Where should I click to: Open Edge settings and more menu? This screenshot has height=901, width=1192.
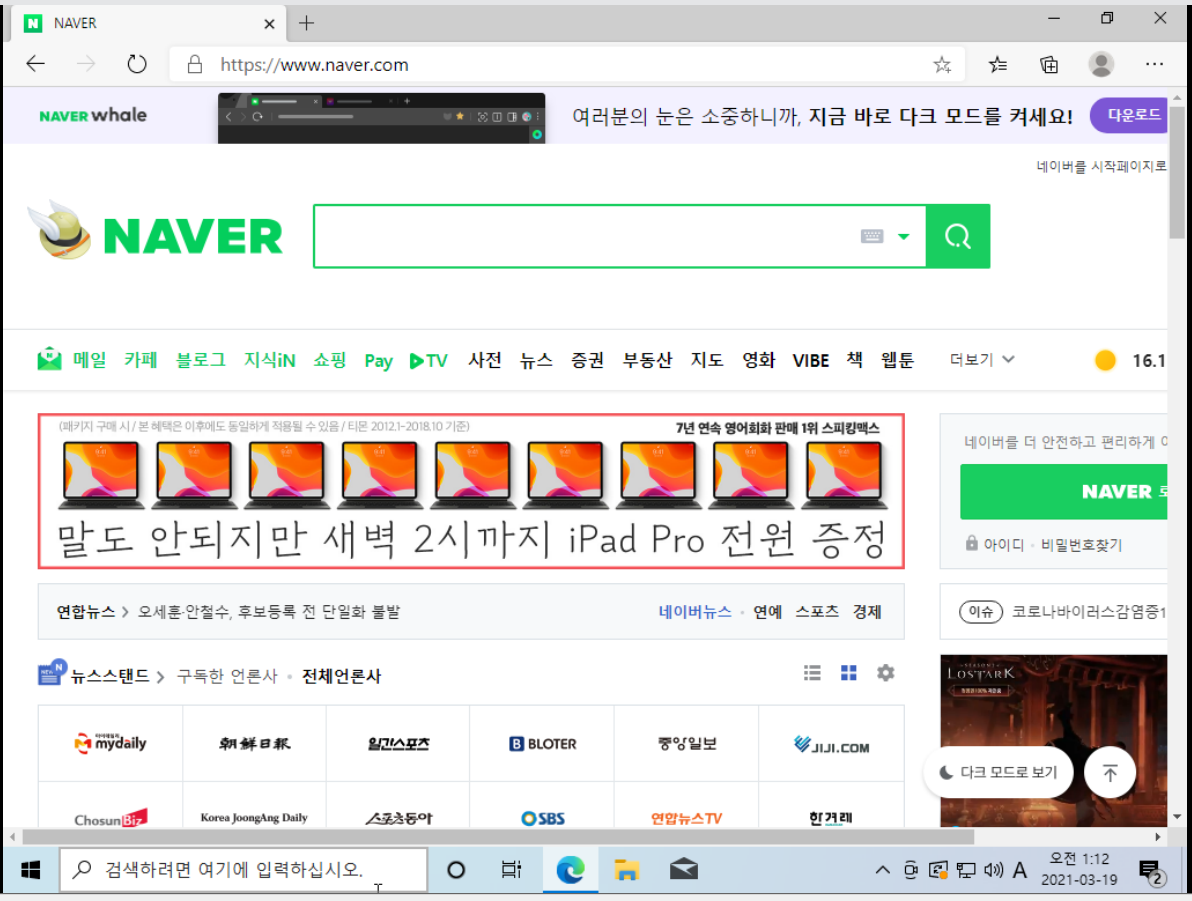click(x=1154, y=65)
